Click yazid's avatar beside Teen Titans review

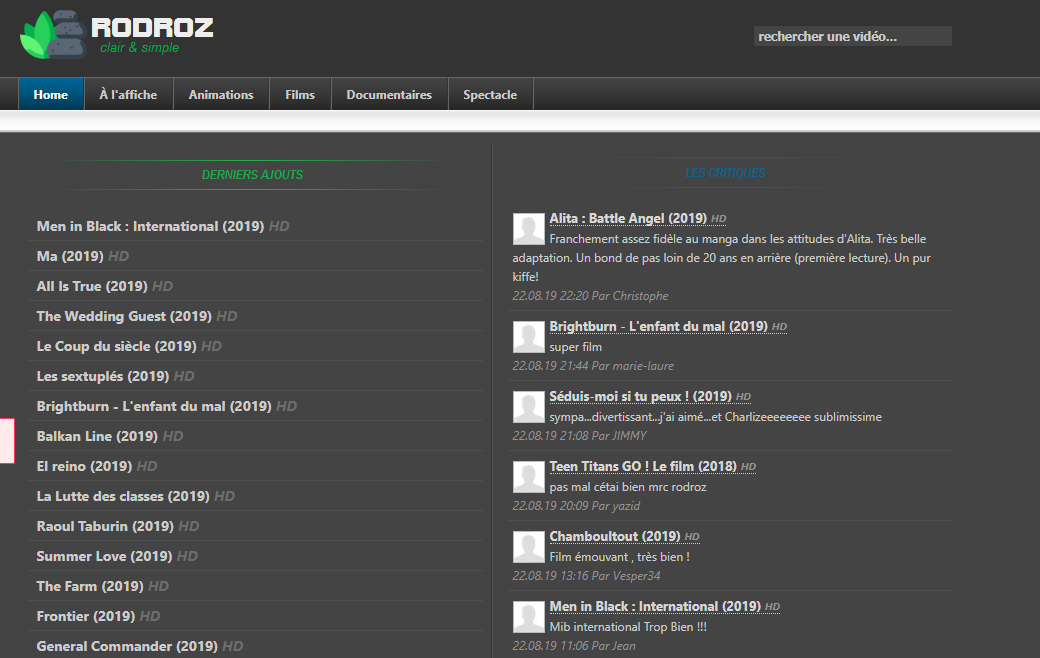pyautogui.click(x=529, y=478)
